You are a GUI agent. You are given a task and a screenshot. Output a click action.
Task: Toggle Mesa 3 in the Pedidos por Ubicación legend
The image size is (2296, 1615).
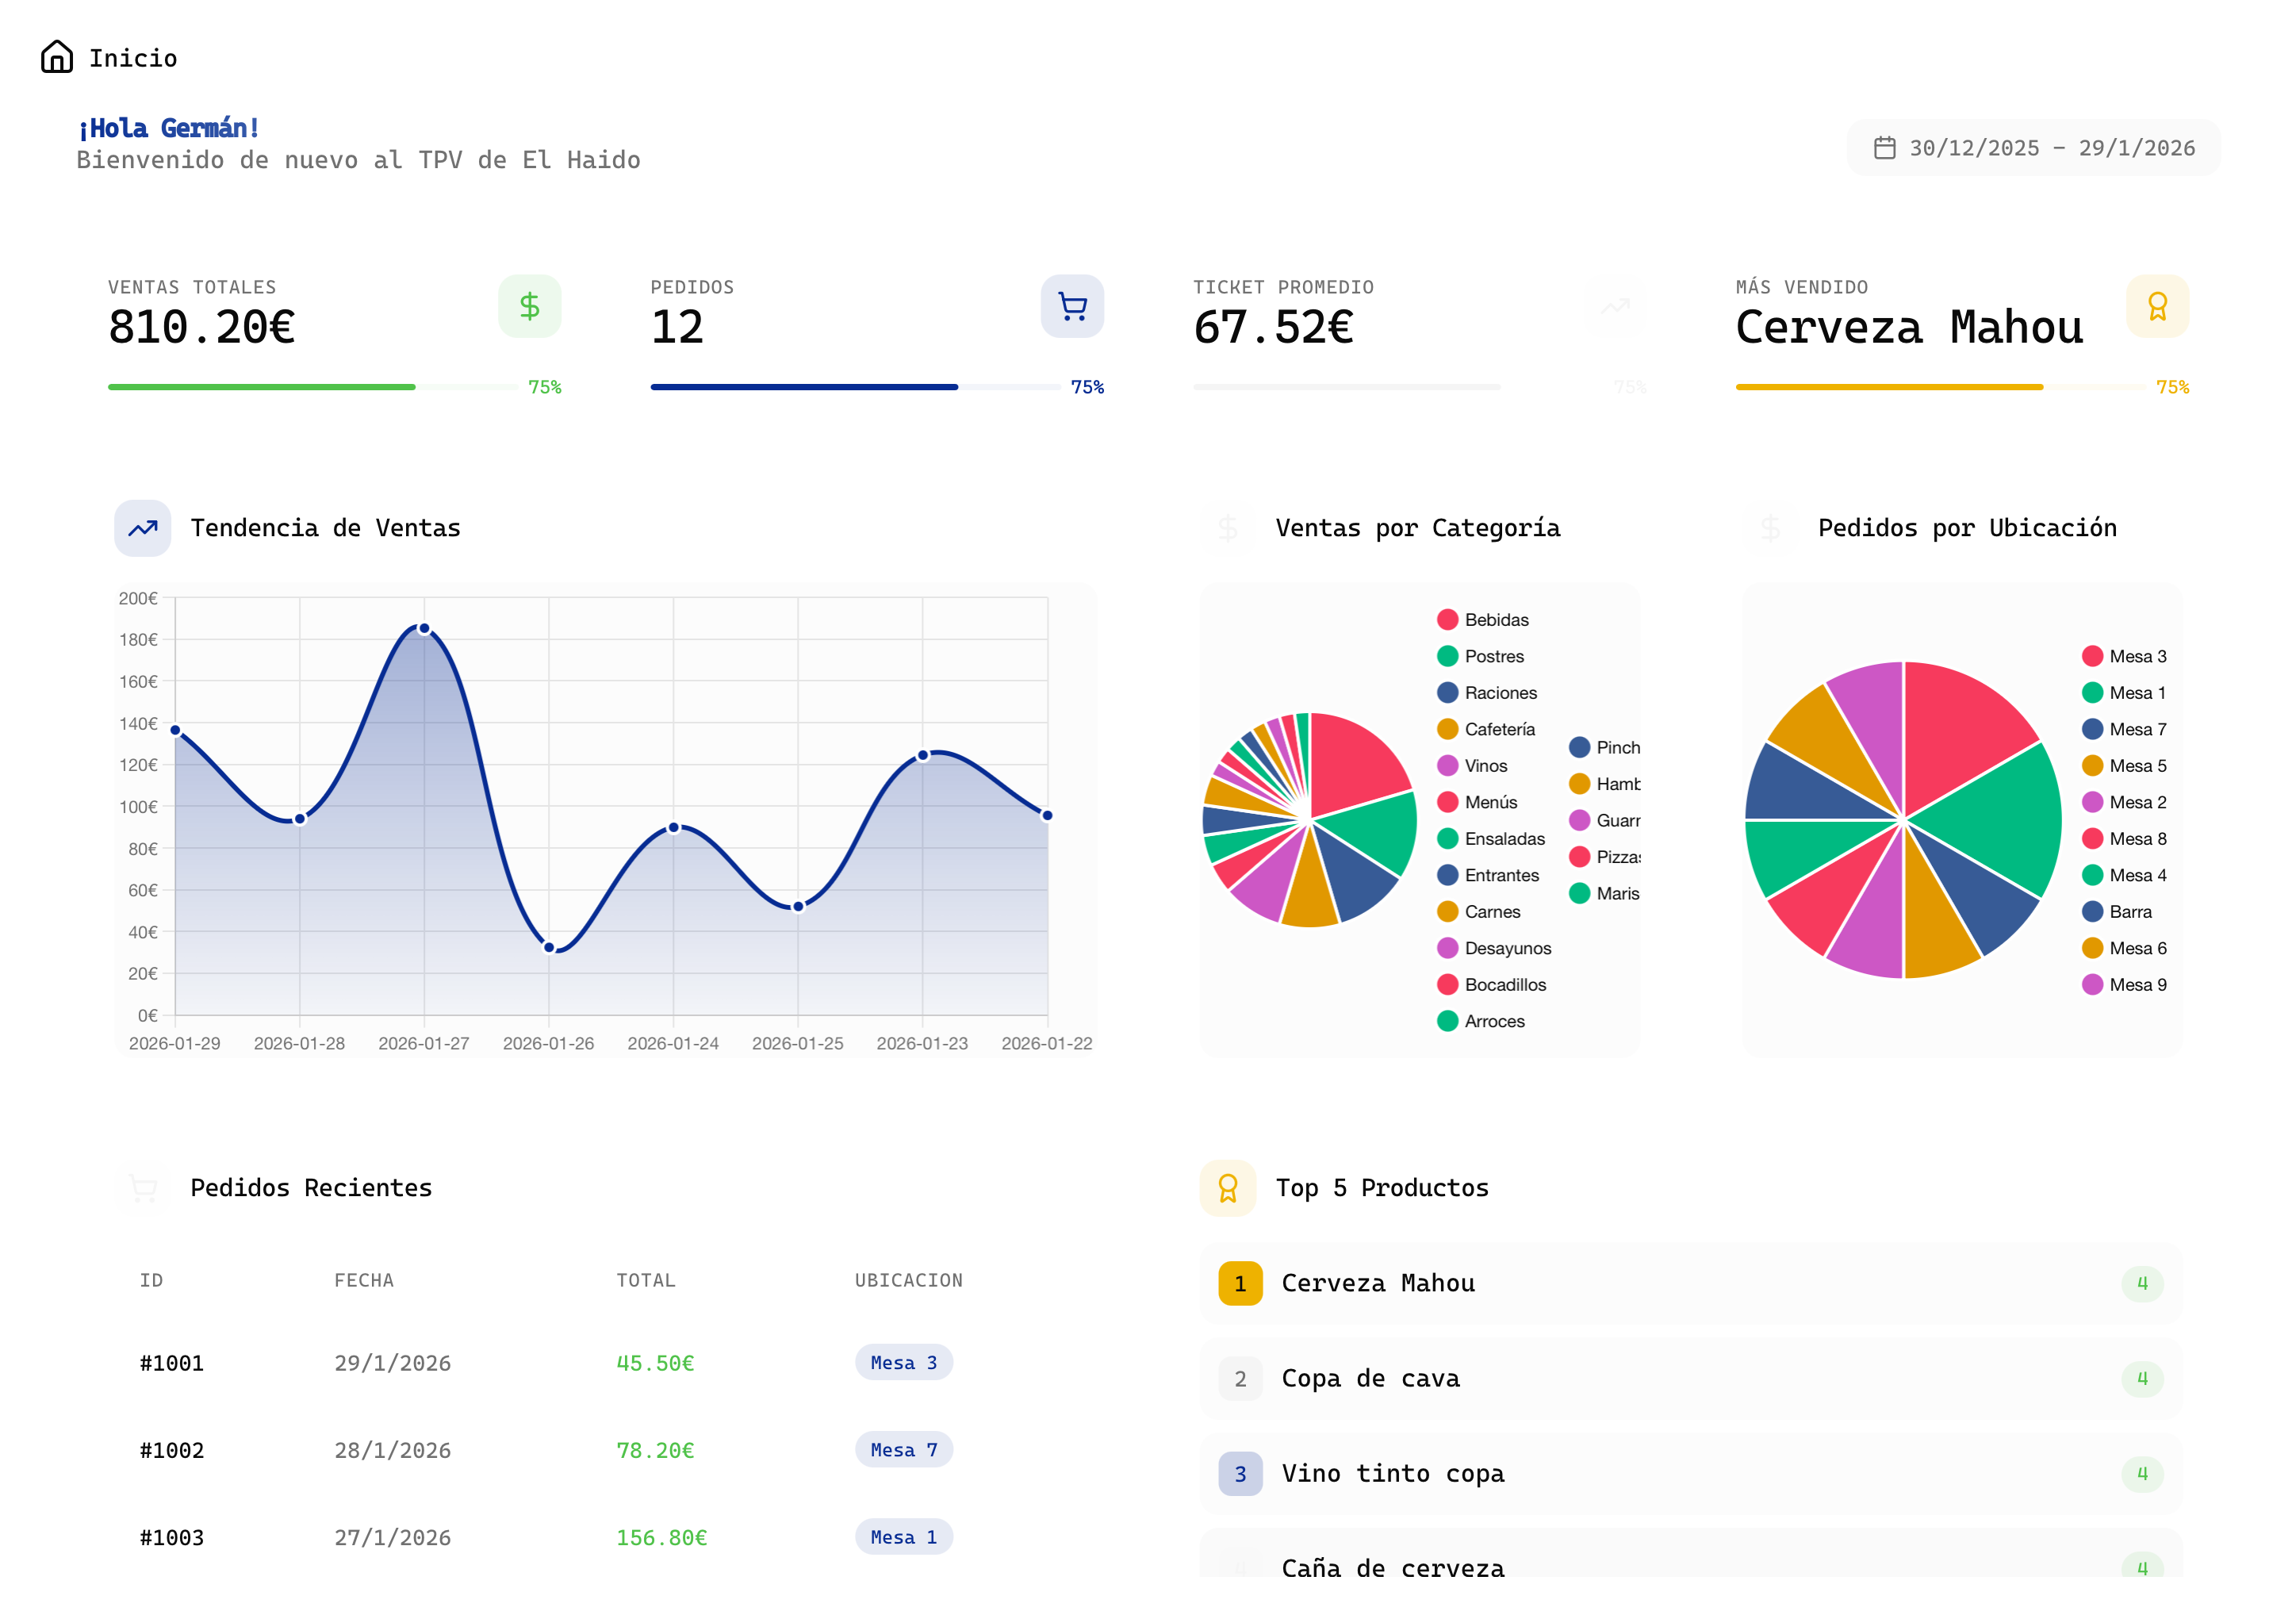pos(2125,656)
